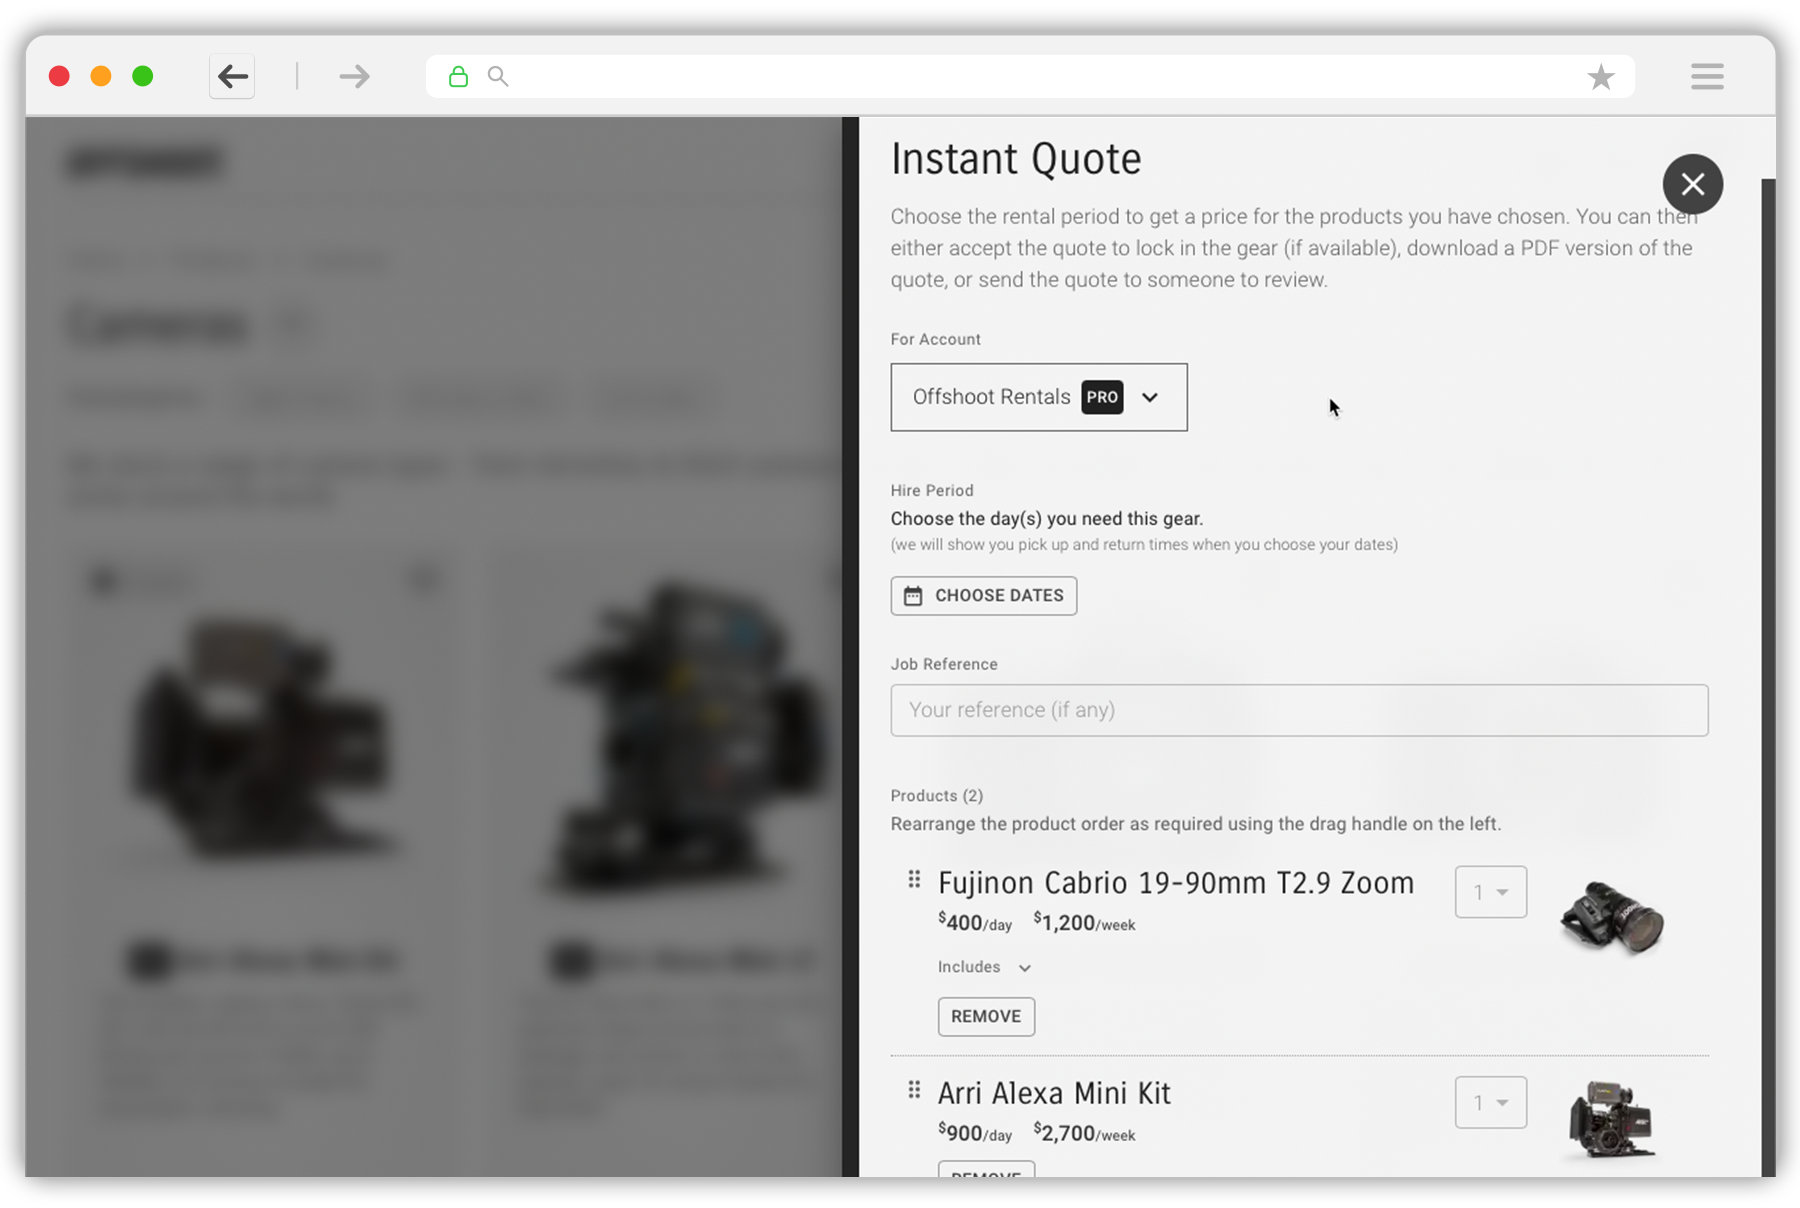This screenshot has width=1800, height=1208.
Task: Click the Arri Alexa Mini Kit title
Action: [x=1054, y=1093]
